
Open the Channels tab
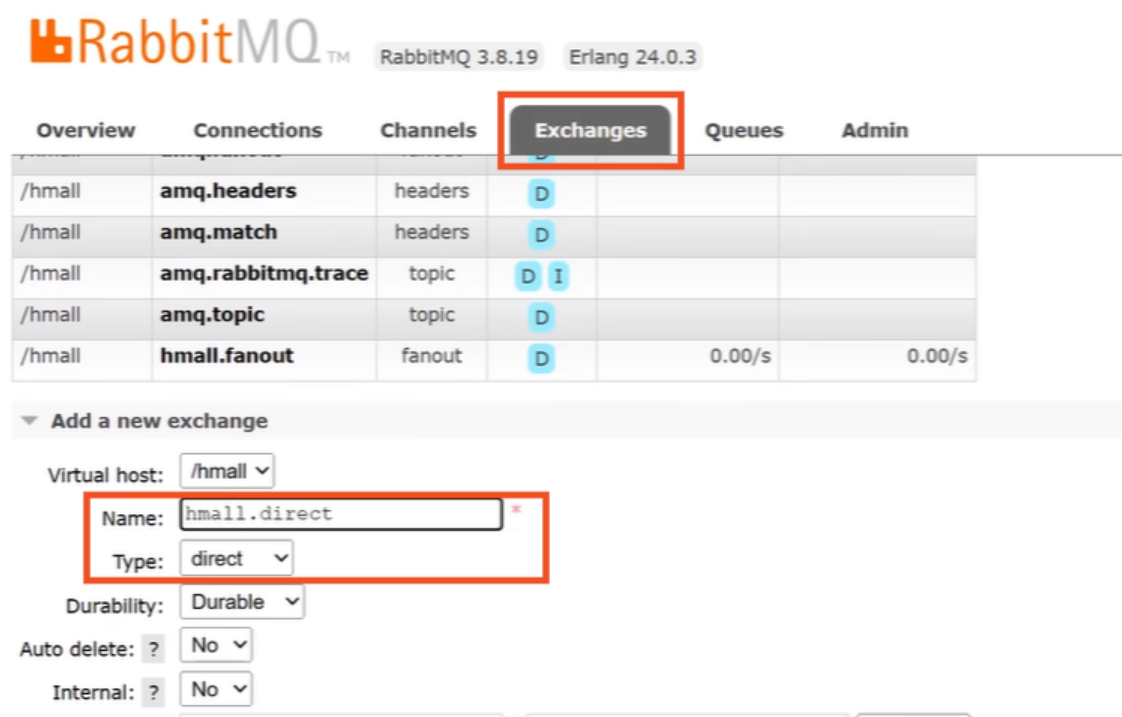click(428, 130)
